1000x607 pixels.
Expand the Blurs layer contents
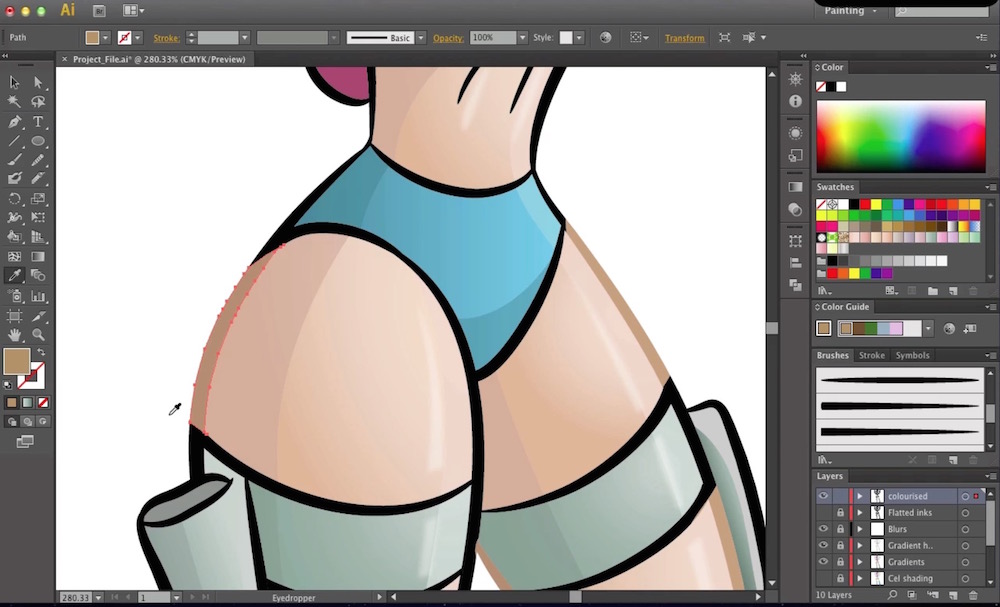tap(860, 529)
